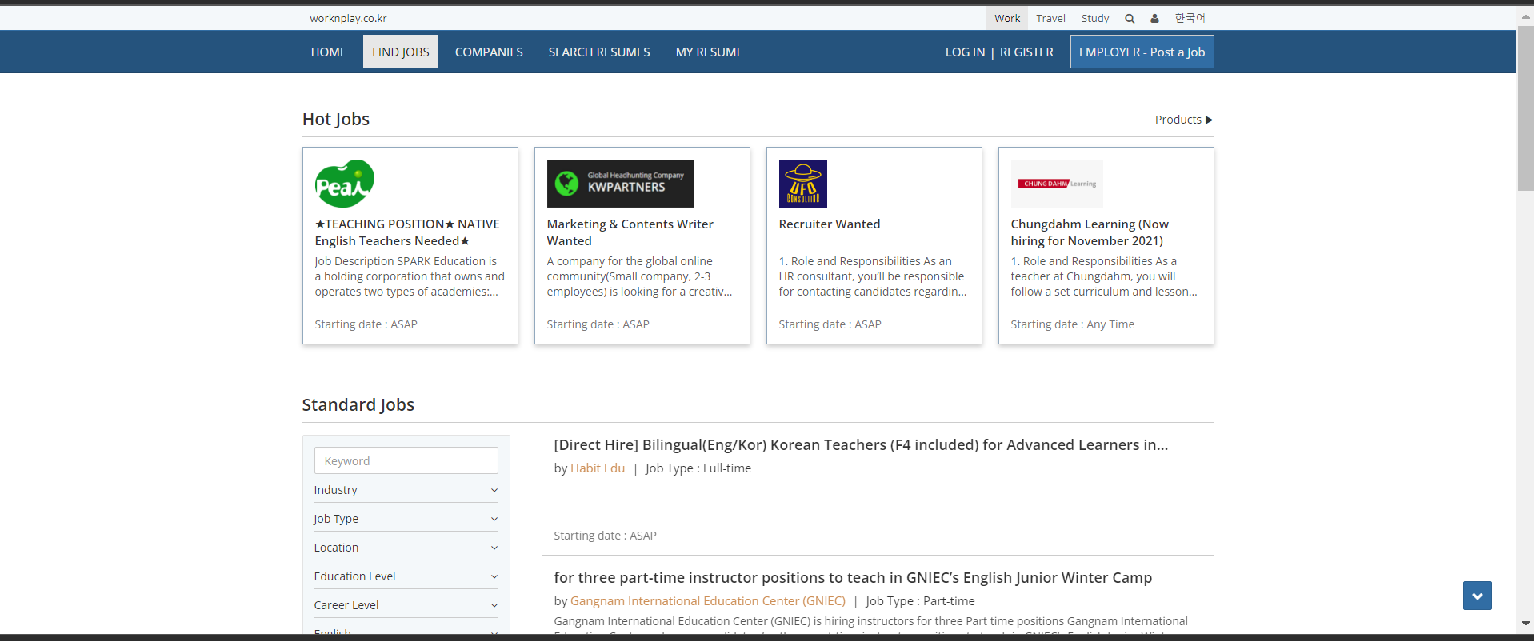Open the search magnifier icon
Viewport: 1534px width, 641px height.
1129,17
